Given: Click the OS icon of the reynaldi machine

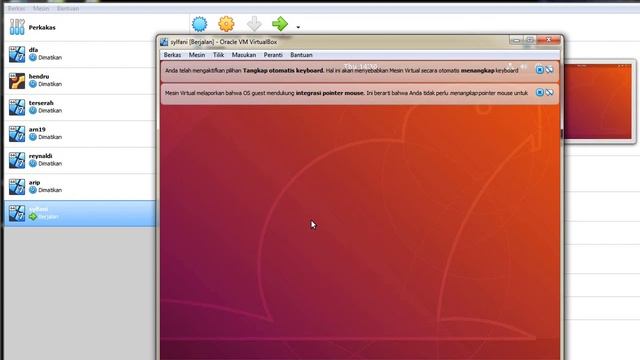Looking at the screenshot, I should (x=17, y=160).
